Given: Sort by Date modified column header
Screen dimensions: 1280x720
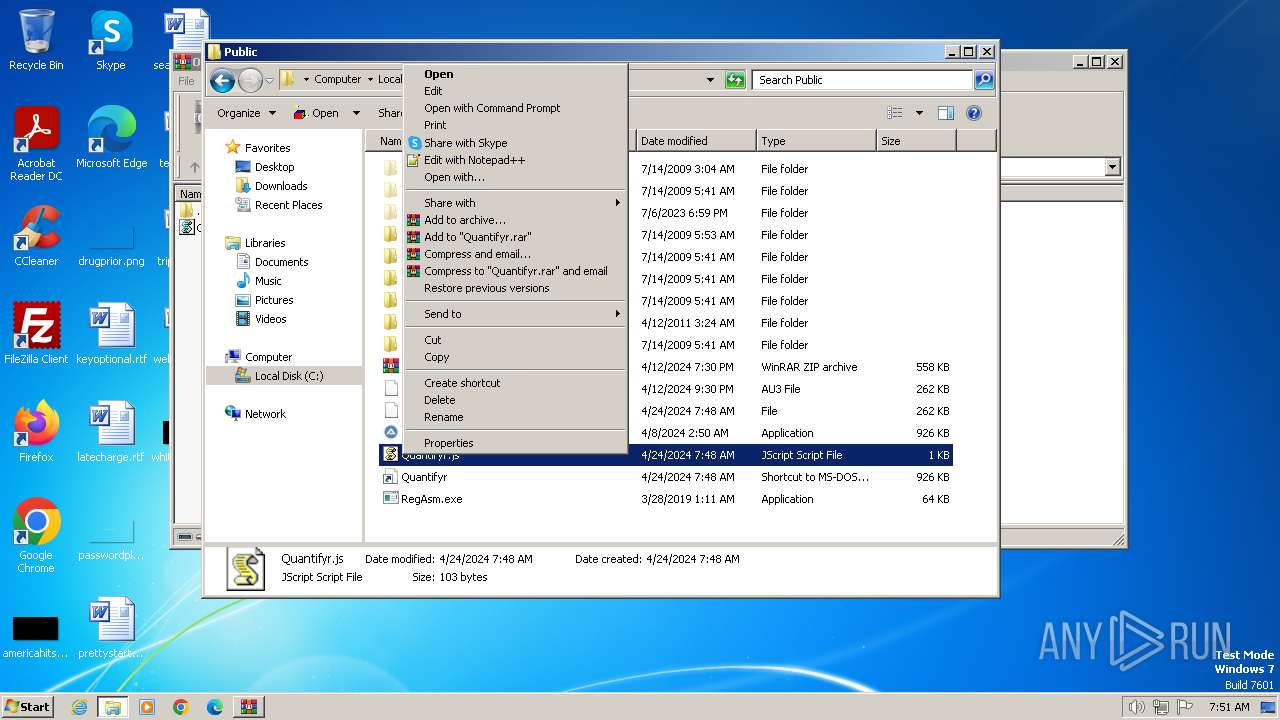Looking at the screenshot, I should point(695,141).
